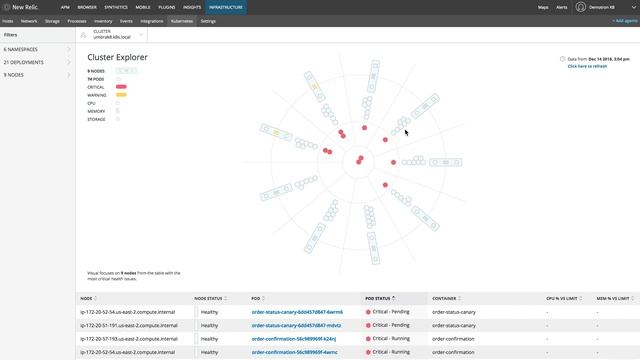
Task: Click the clock icon next to Data from
Action: pos(562,59)
